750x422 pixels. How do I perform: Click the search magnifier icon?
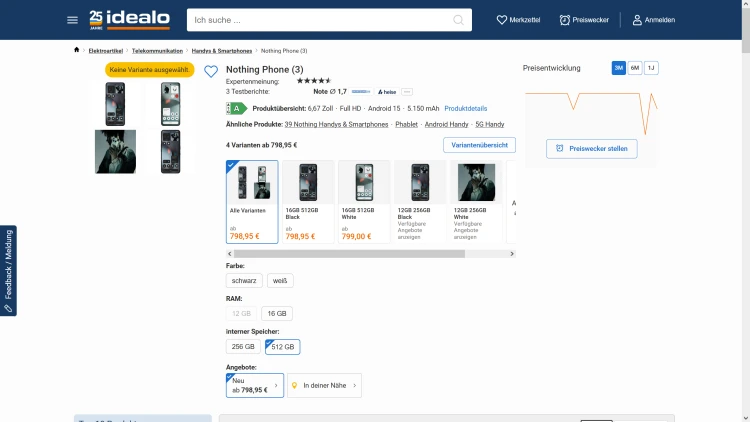tap(458, 20)
